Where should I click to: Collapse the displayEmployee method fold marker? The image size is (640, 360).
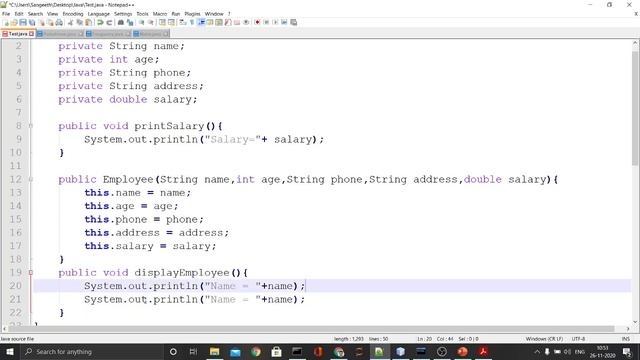(x=31, y=273)
